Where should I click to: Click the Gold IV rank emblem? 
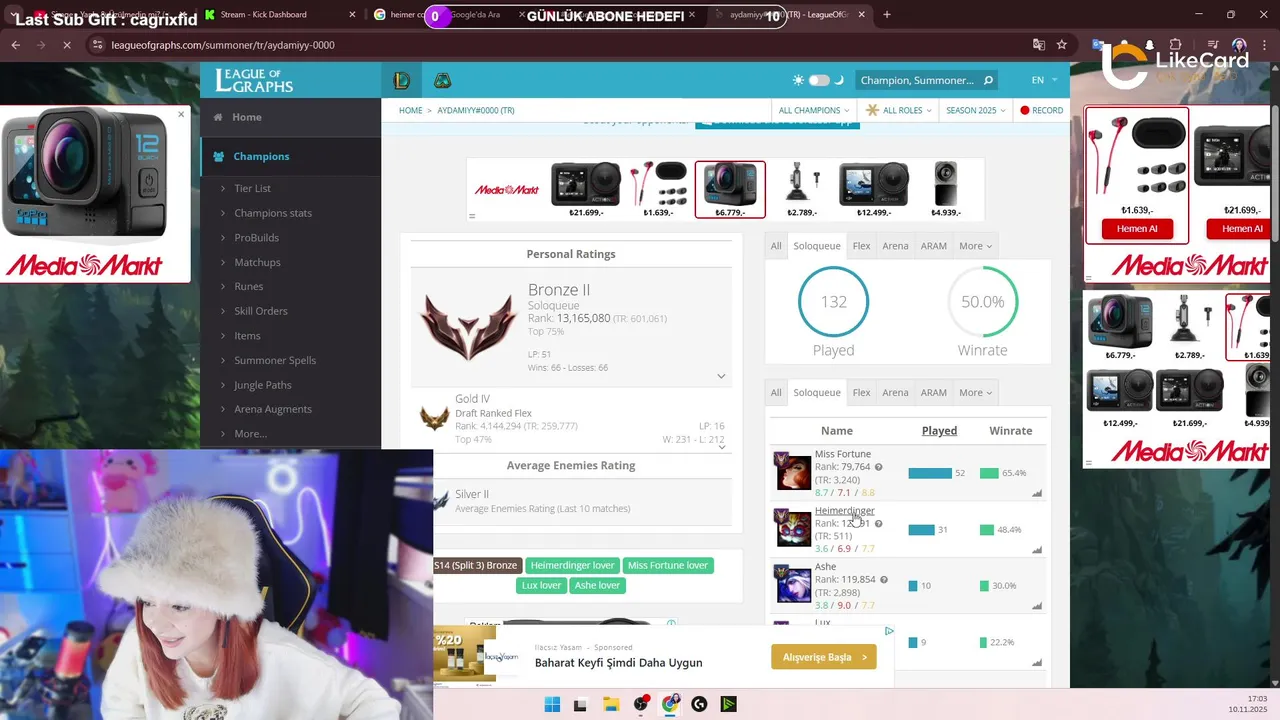[434, 418]
